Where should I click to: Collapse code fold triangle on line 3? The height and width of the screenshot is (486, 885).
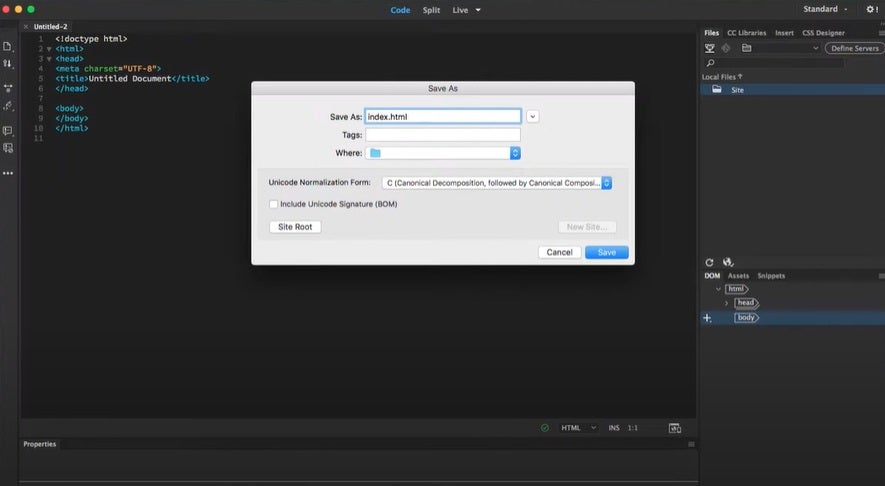(x=50, y=59)
